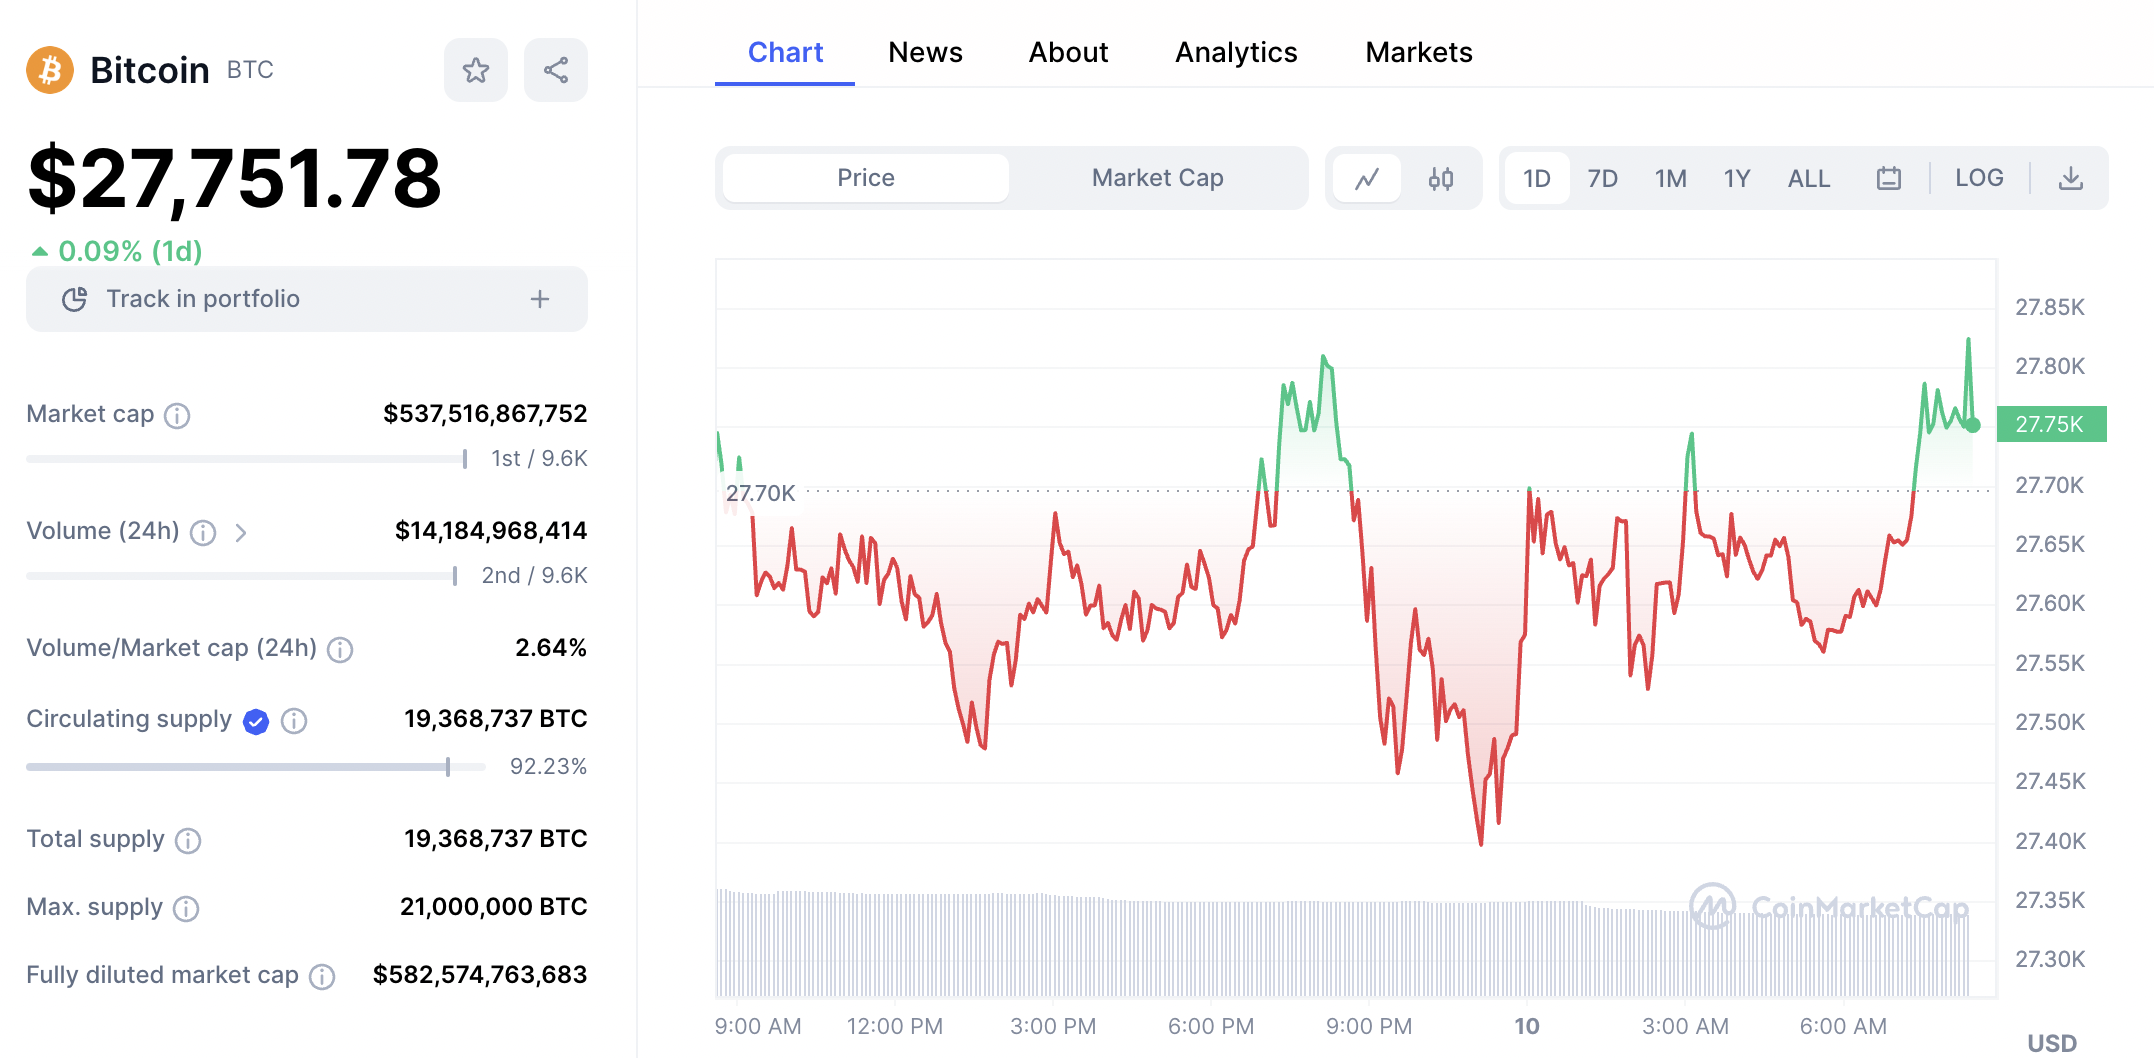Click the 2nd / 9.6K rank text
This screenshot has height=1058, width=2154.
(x=534, y=576)
